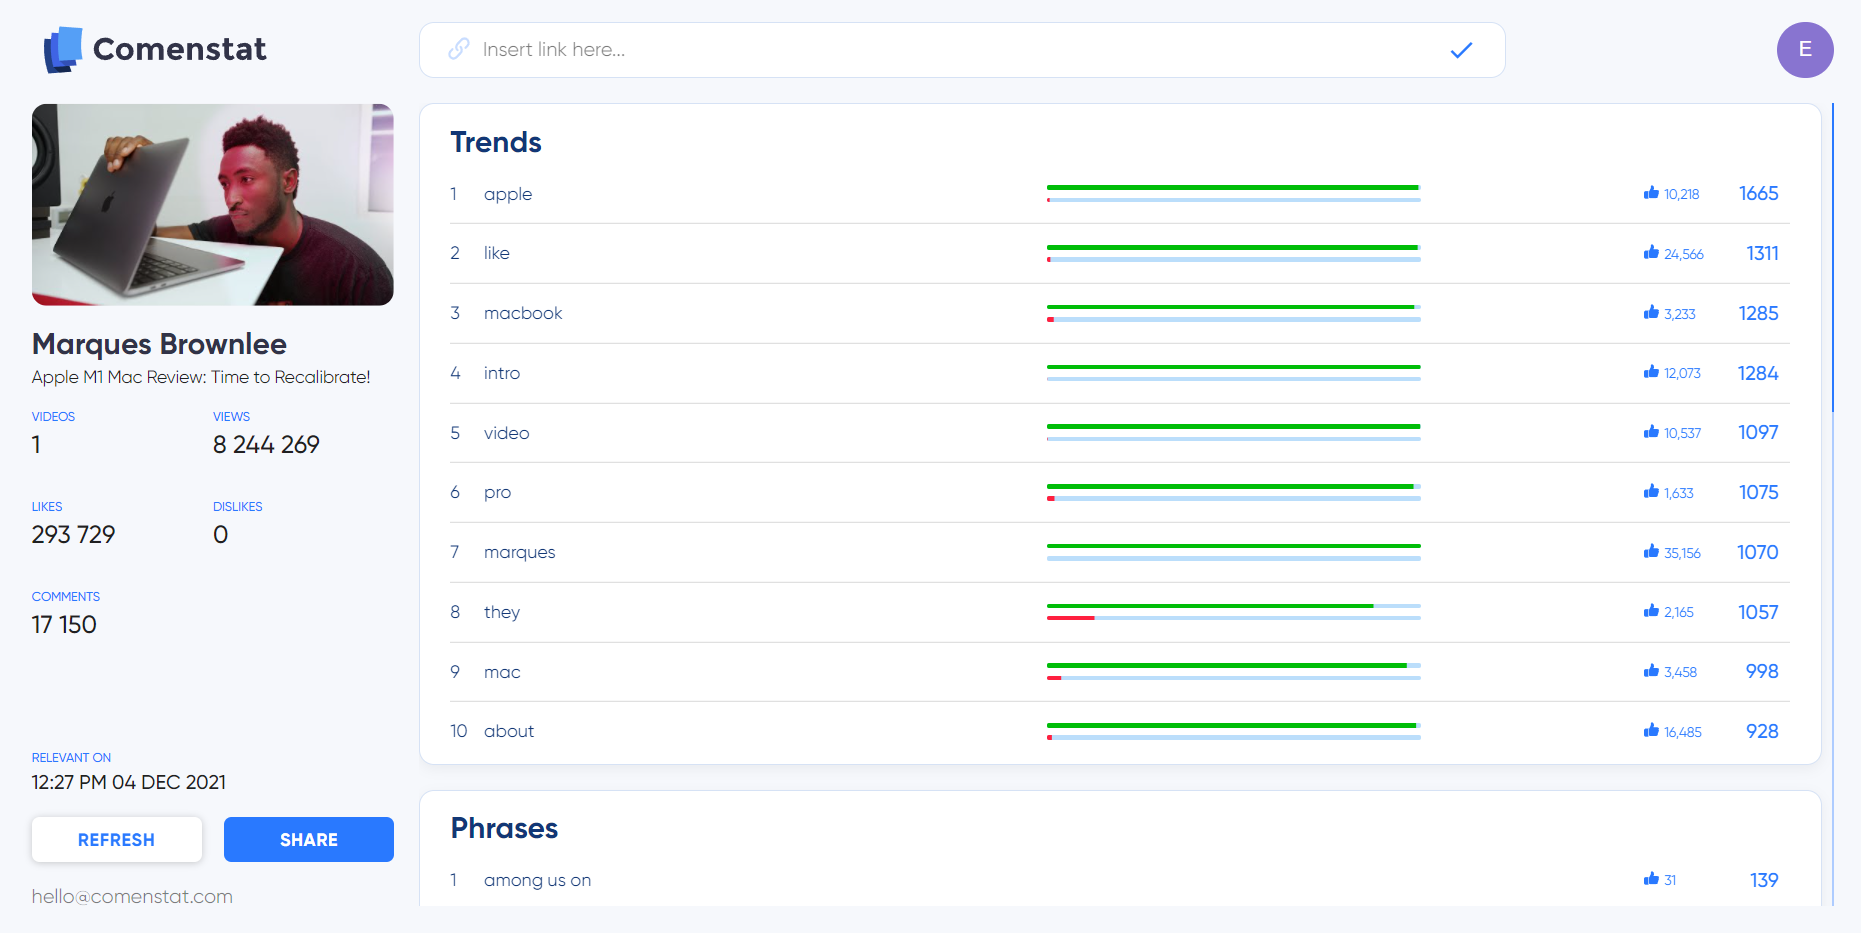Screen dimensions: 1861x933
Task: Select the trend word intro
Action: coord(502,373)
